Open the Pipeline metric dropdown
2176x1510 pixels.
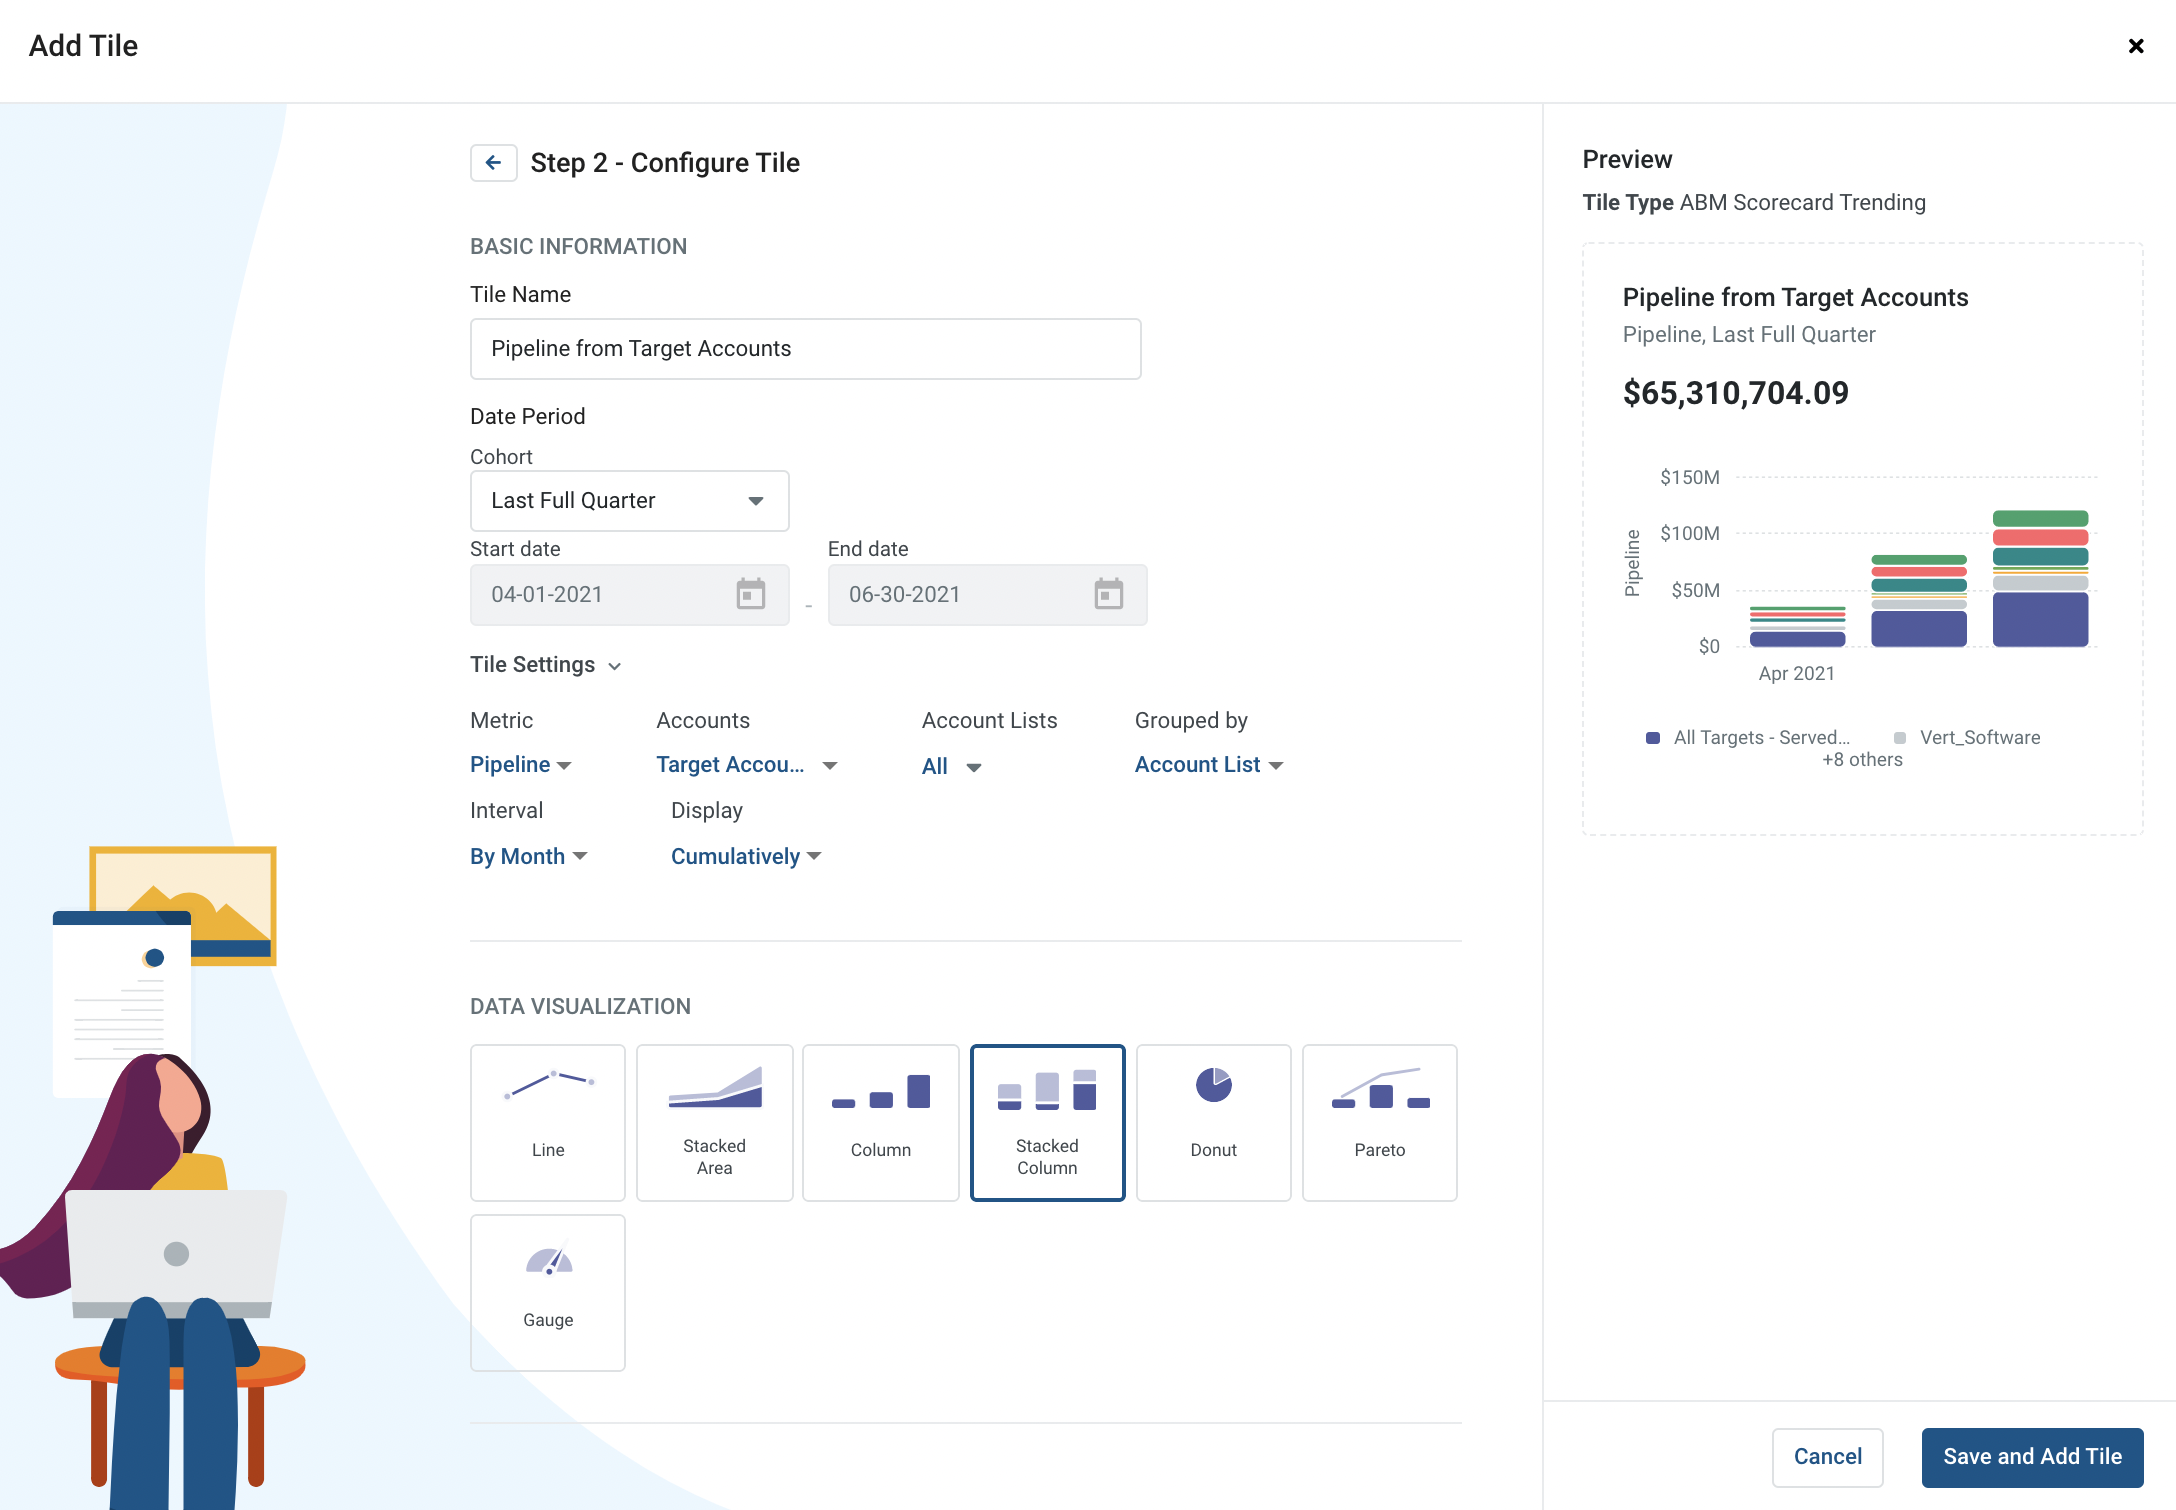pyautogui.click(x=521, y=765)
